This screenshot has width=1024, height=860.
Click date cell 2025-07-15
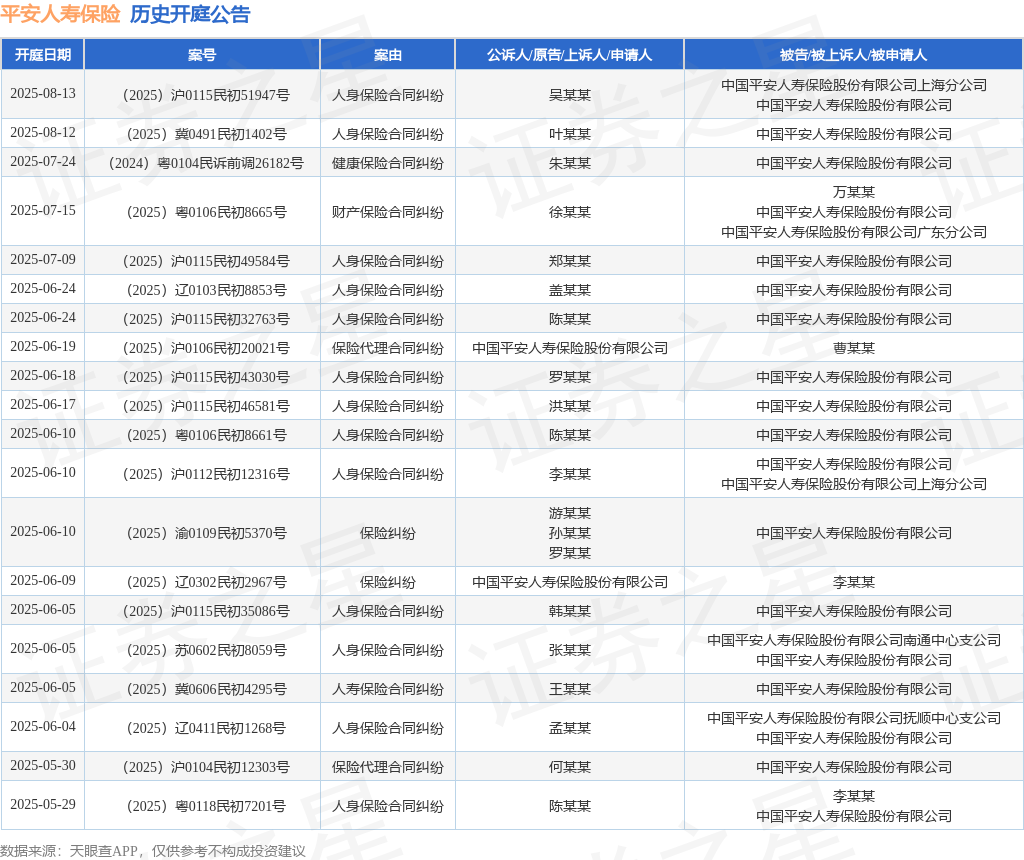click(43, 210)
